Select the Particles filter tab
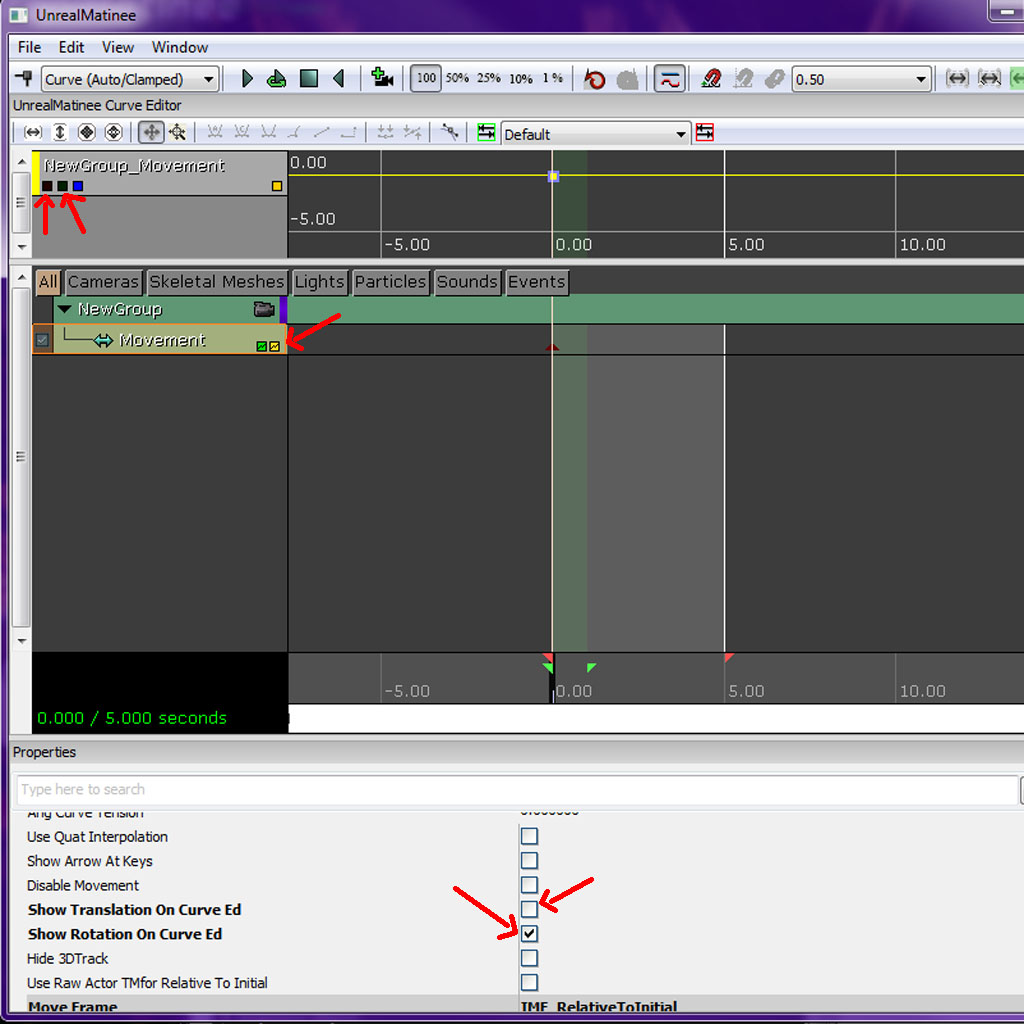Image resolution: width=1024 pixels, height=1024 pixels. [391, 282]
